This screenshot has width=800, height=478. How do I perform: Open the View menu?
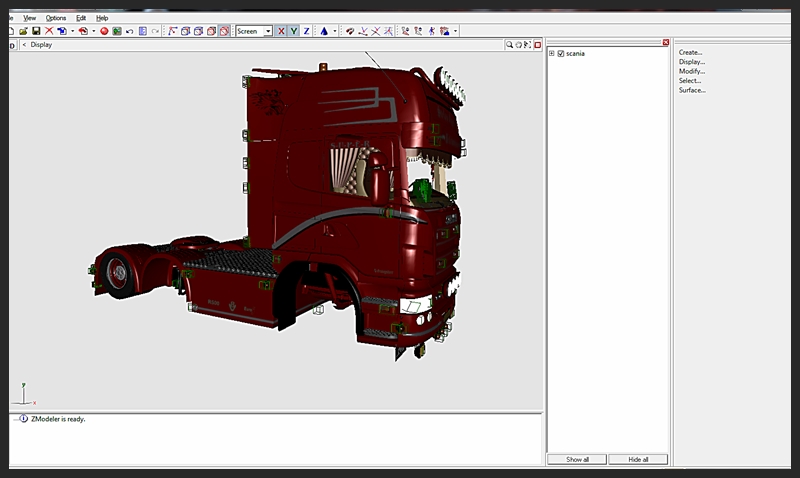tap(30, 18)
